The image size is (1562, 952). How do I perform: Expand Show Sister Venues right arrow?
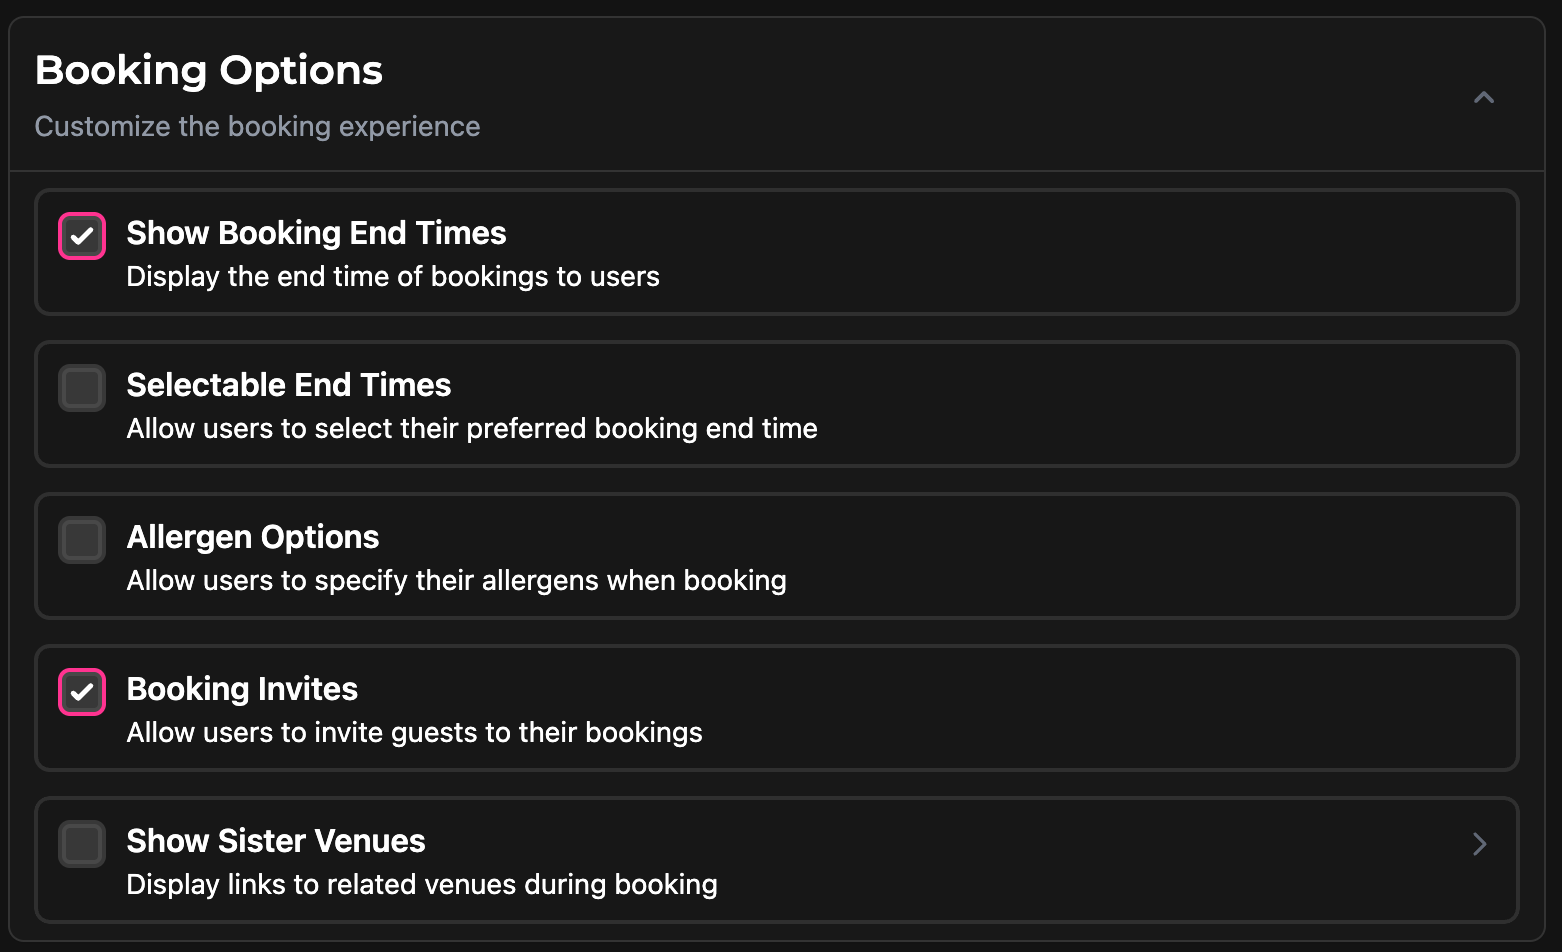pyautogui.click(x=1480, y=844)
